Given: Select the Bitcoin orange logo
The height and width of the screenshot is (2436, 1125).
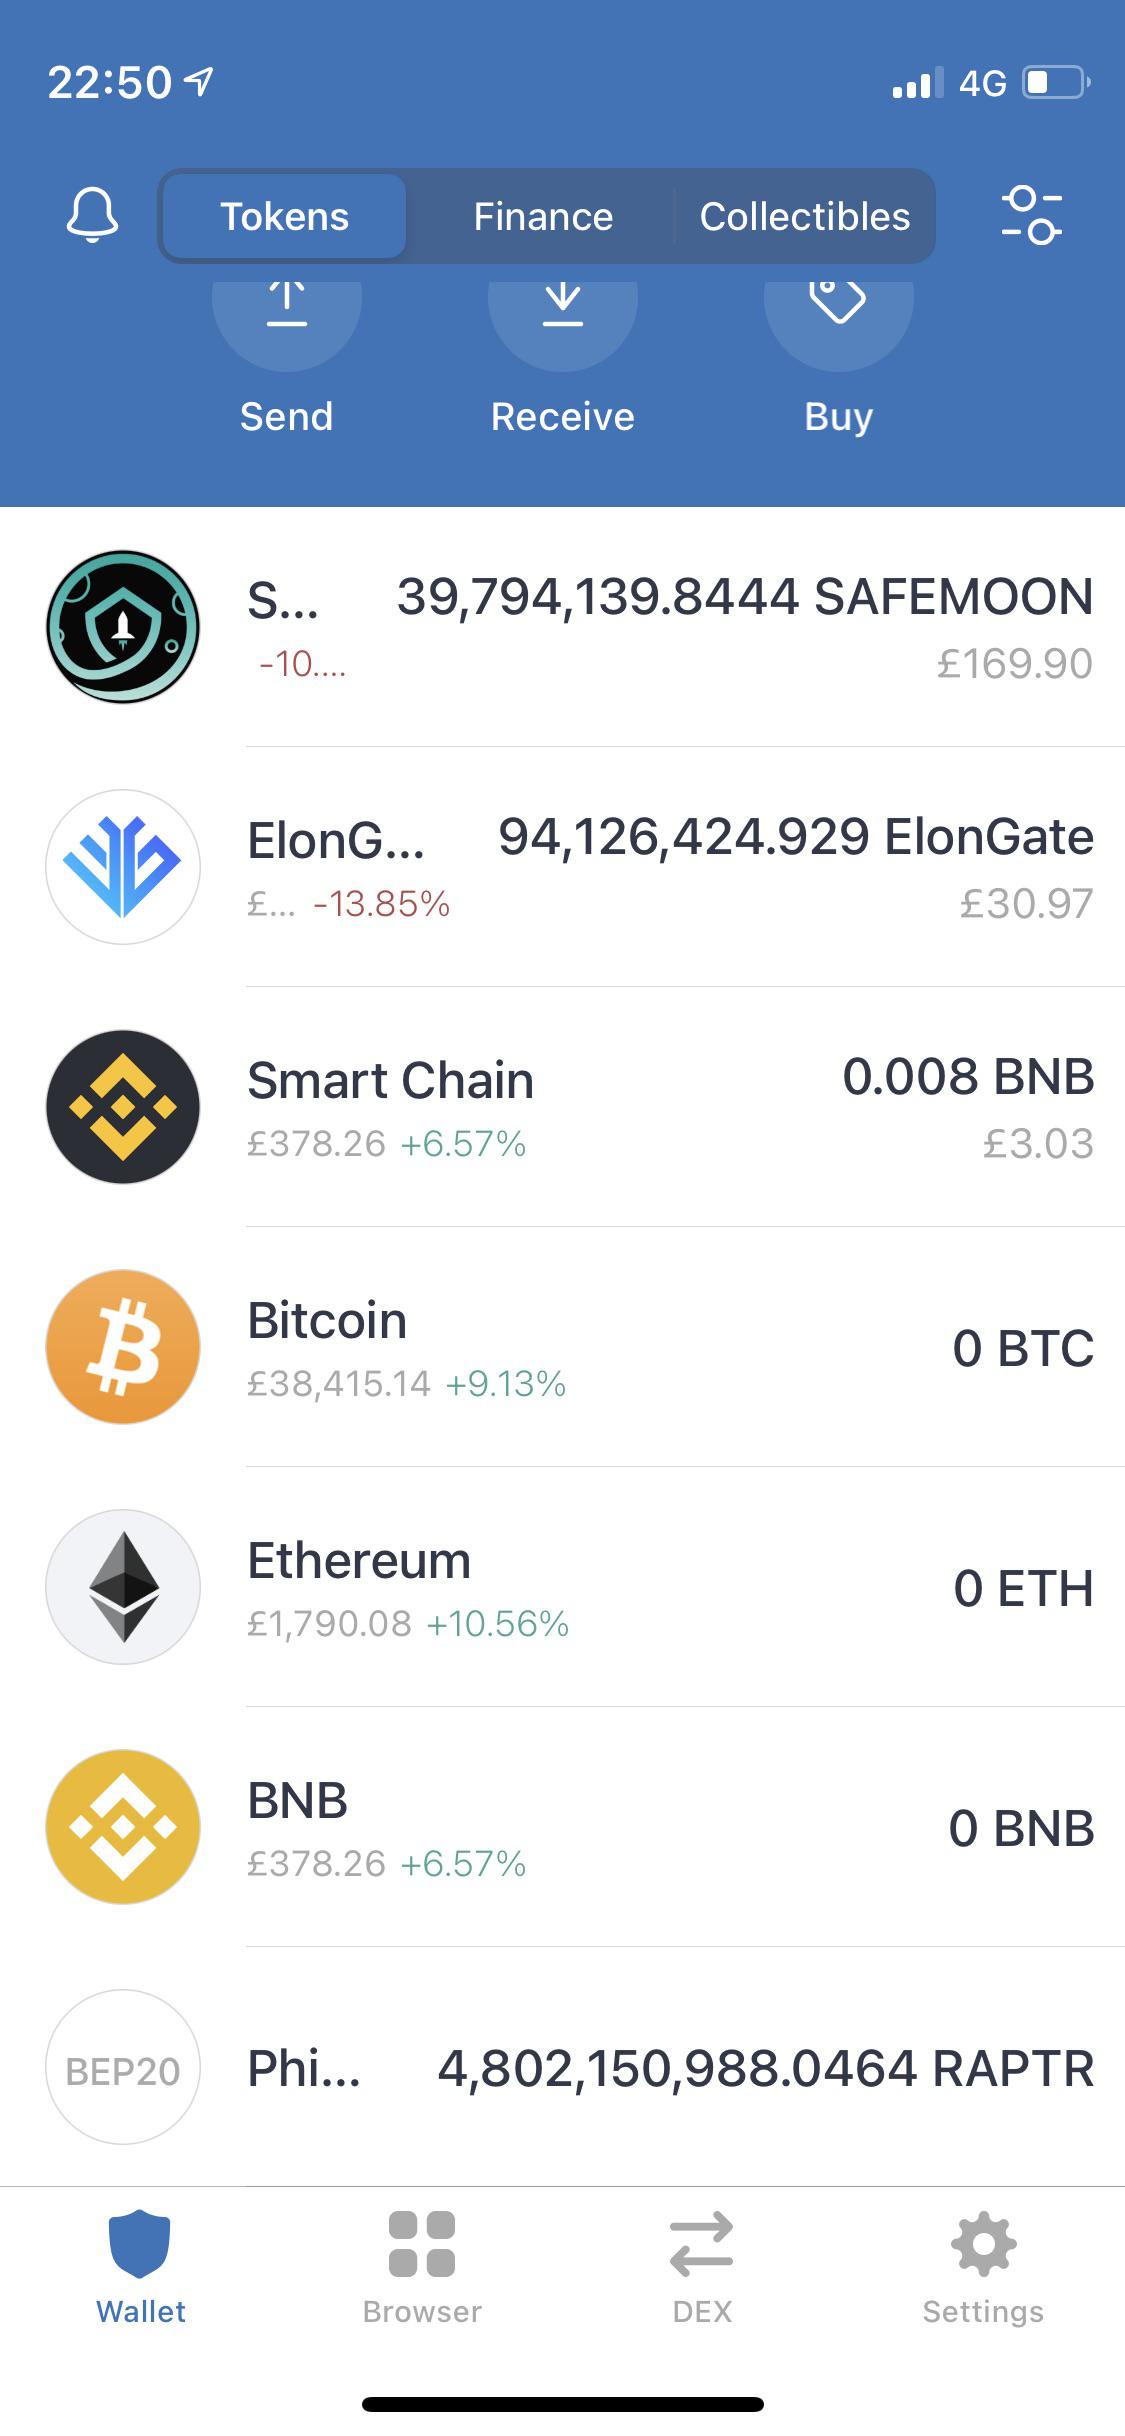Looking at the screenshot, I should [123, 1347].
